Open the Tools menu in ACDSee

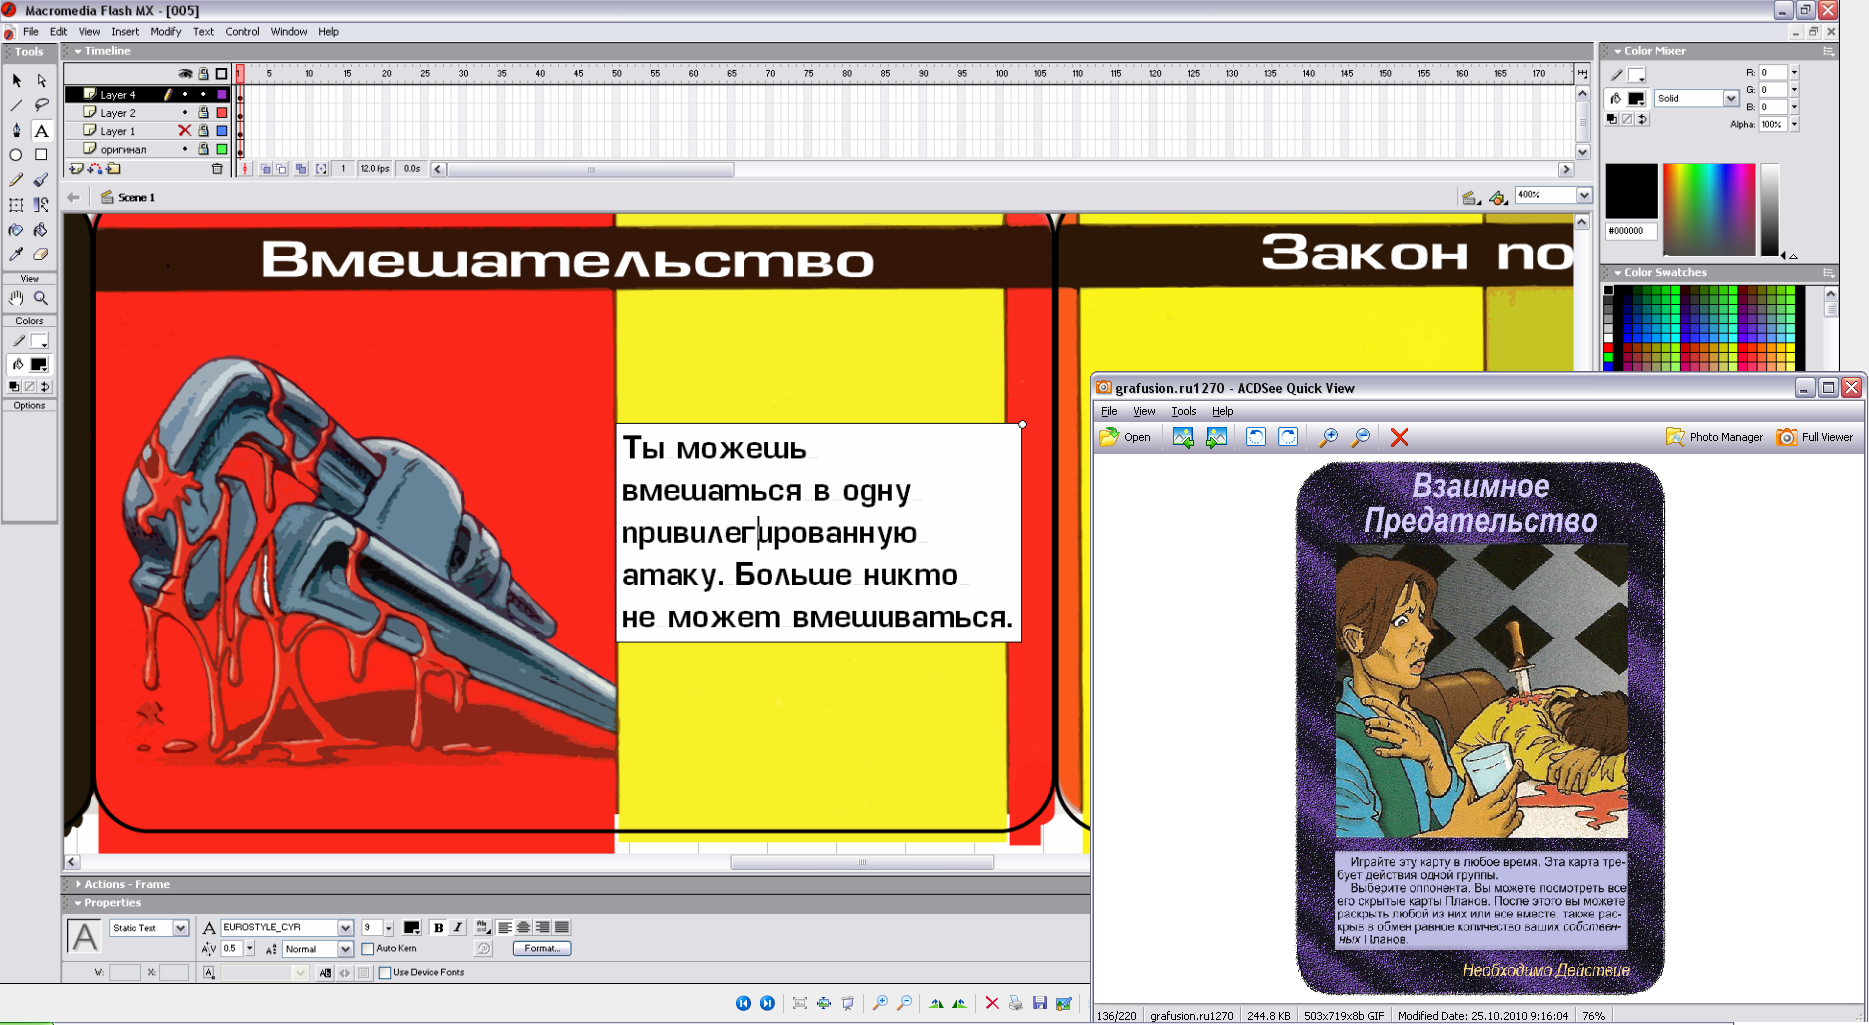click(x=1184, y=411)
